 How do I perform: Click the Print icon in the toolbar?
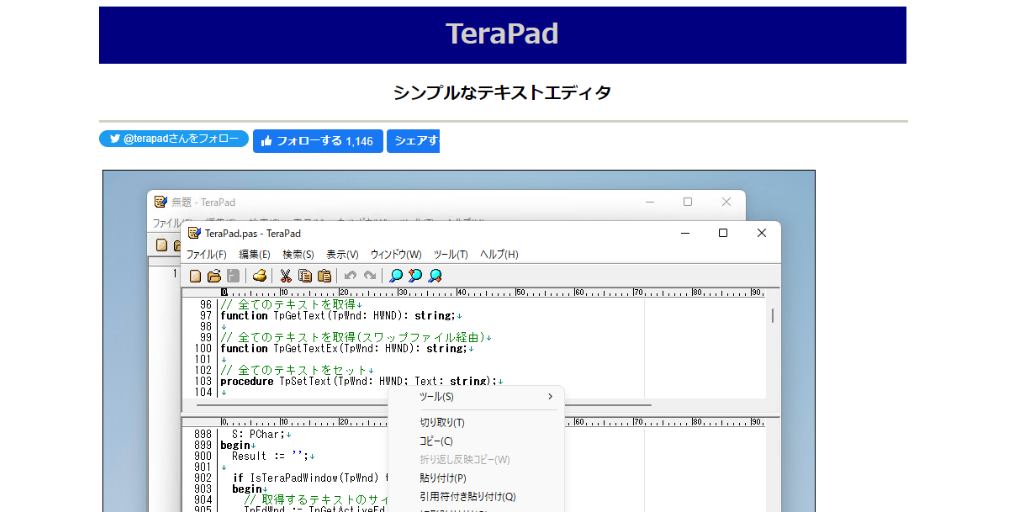click(x=260, y=276)
